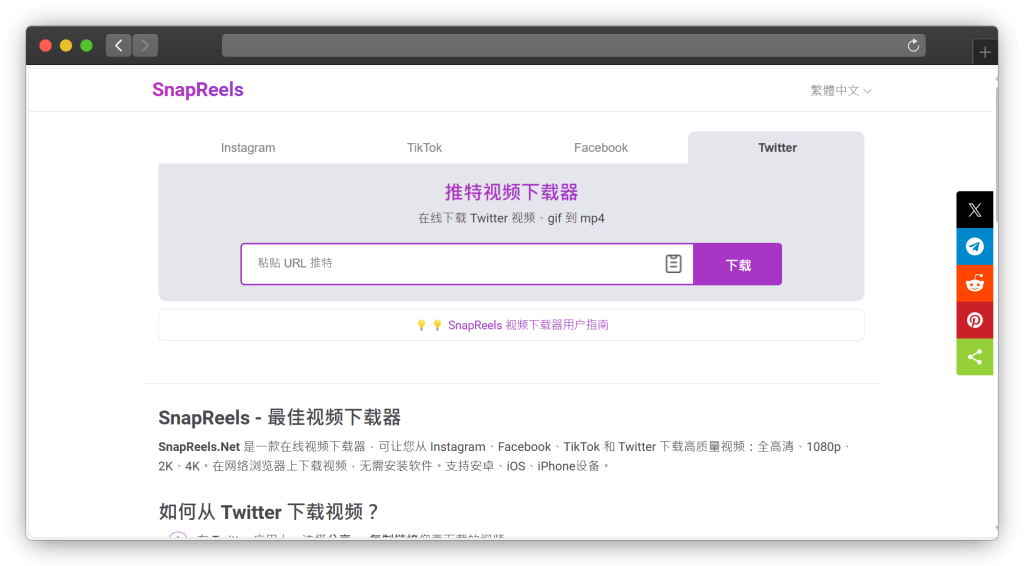Screen dimensions: 1024x566
Task: Click the browser forward arrow
Action: point(145,45)
